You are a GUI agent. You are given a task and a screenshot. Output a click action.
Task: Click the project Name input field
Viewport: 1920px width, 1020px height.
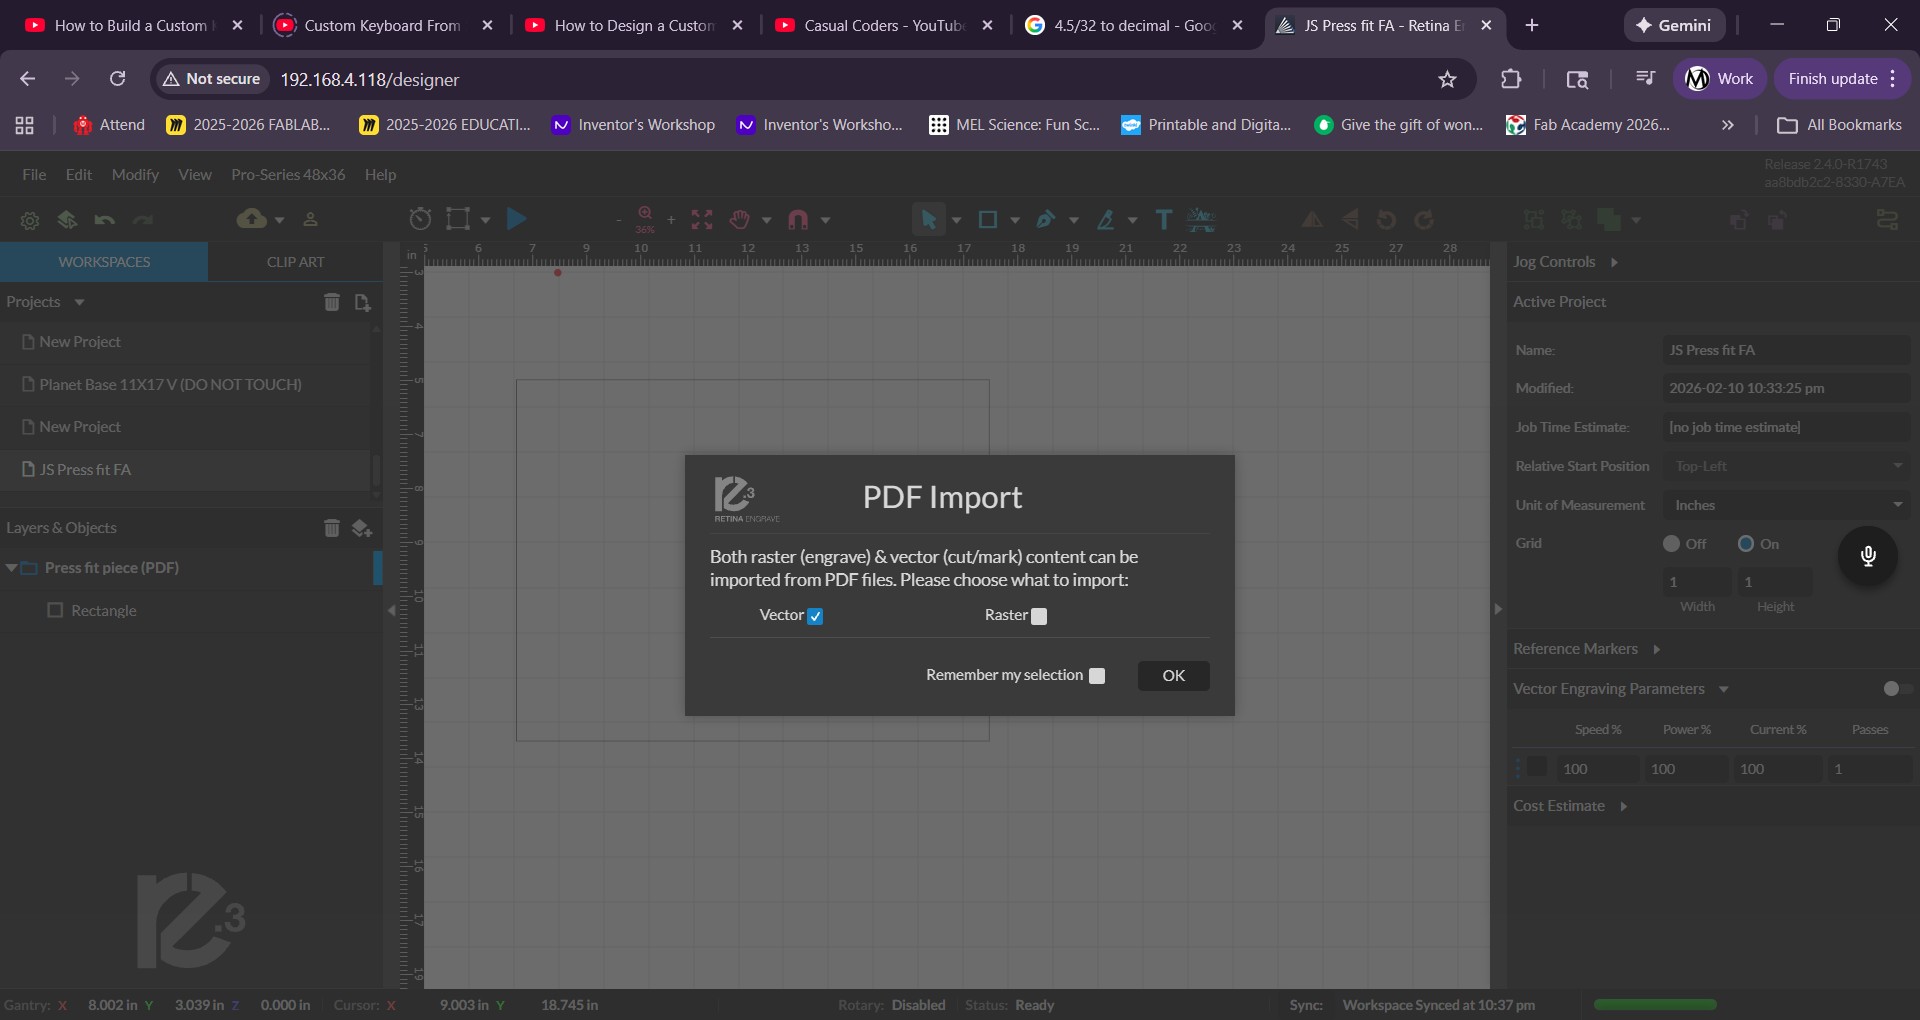tap(1786, 350)
